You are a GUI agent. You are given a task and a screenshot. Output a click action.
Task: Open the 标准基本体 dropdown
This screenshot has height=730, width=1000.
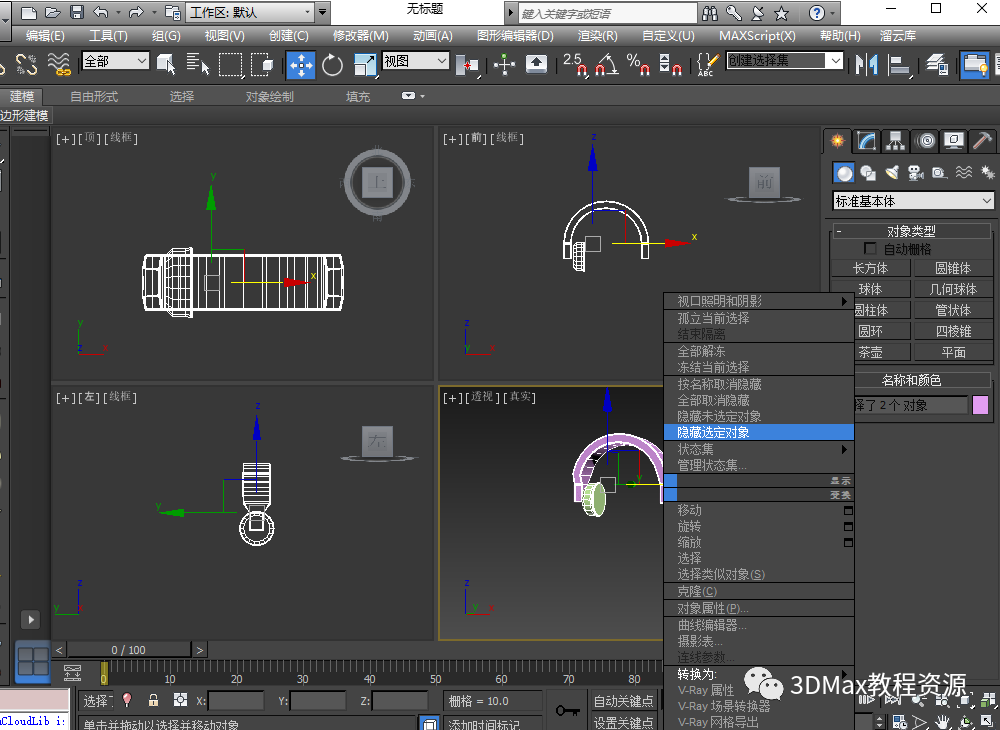click(x=913, y=201)
